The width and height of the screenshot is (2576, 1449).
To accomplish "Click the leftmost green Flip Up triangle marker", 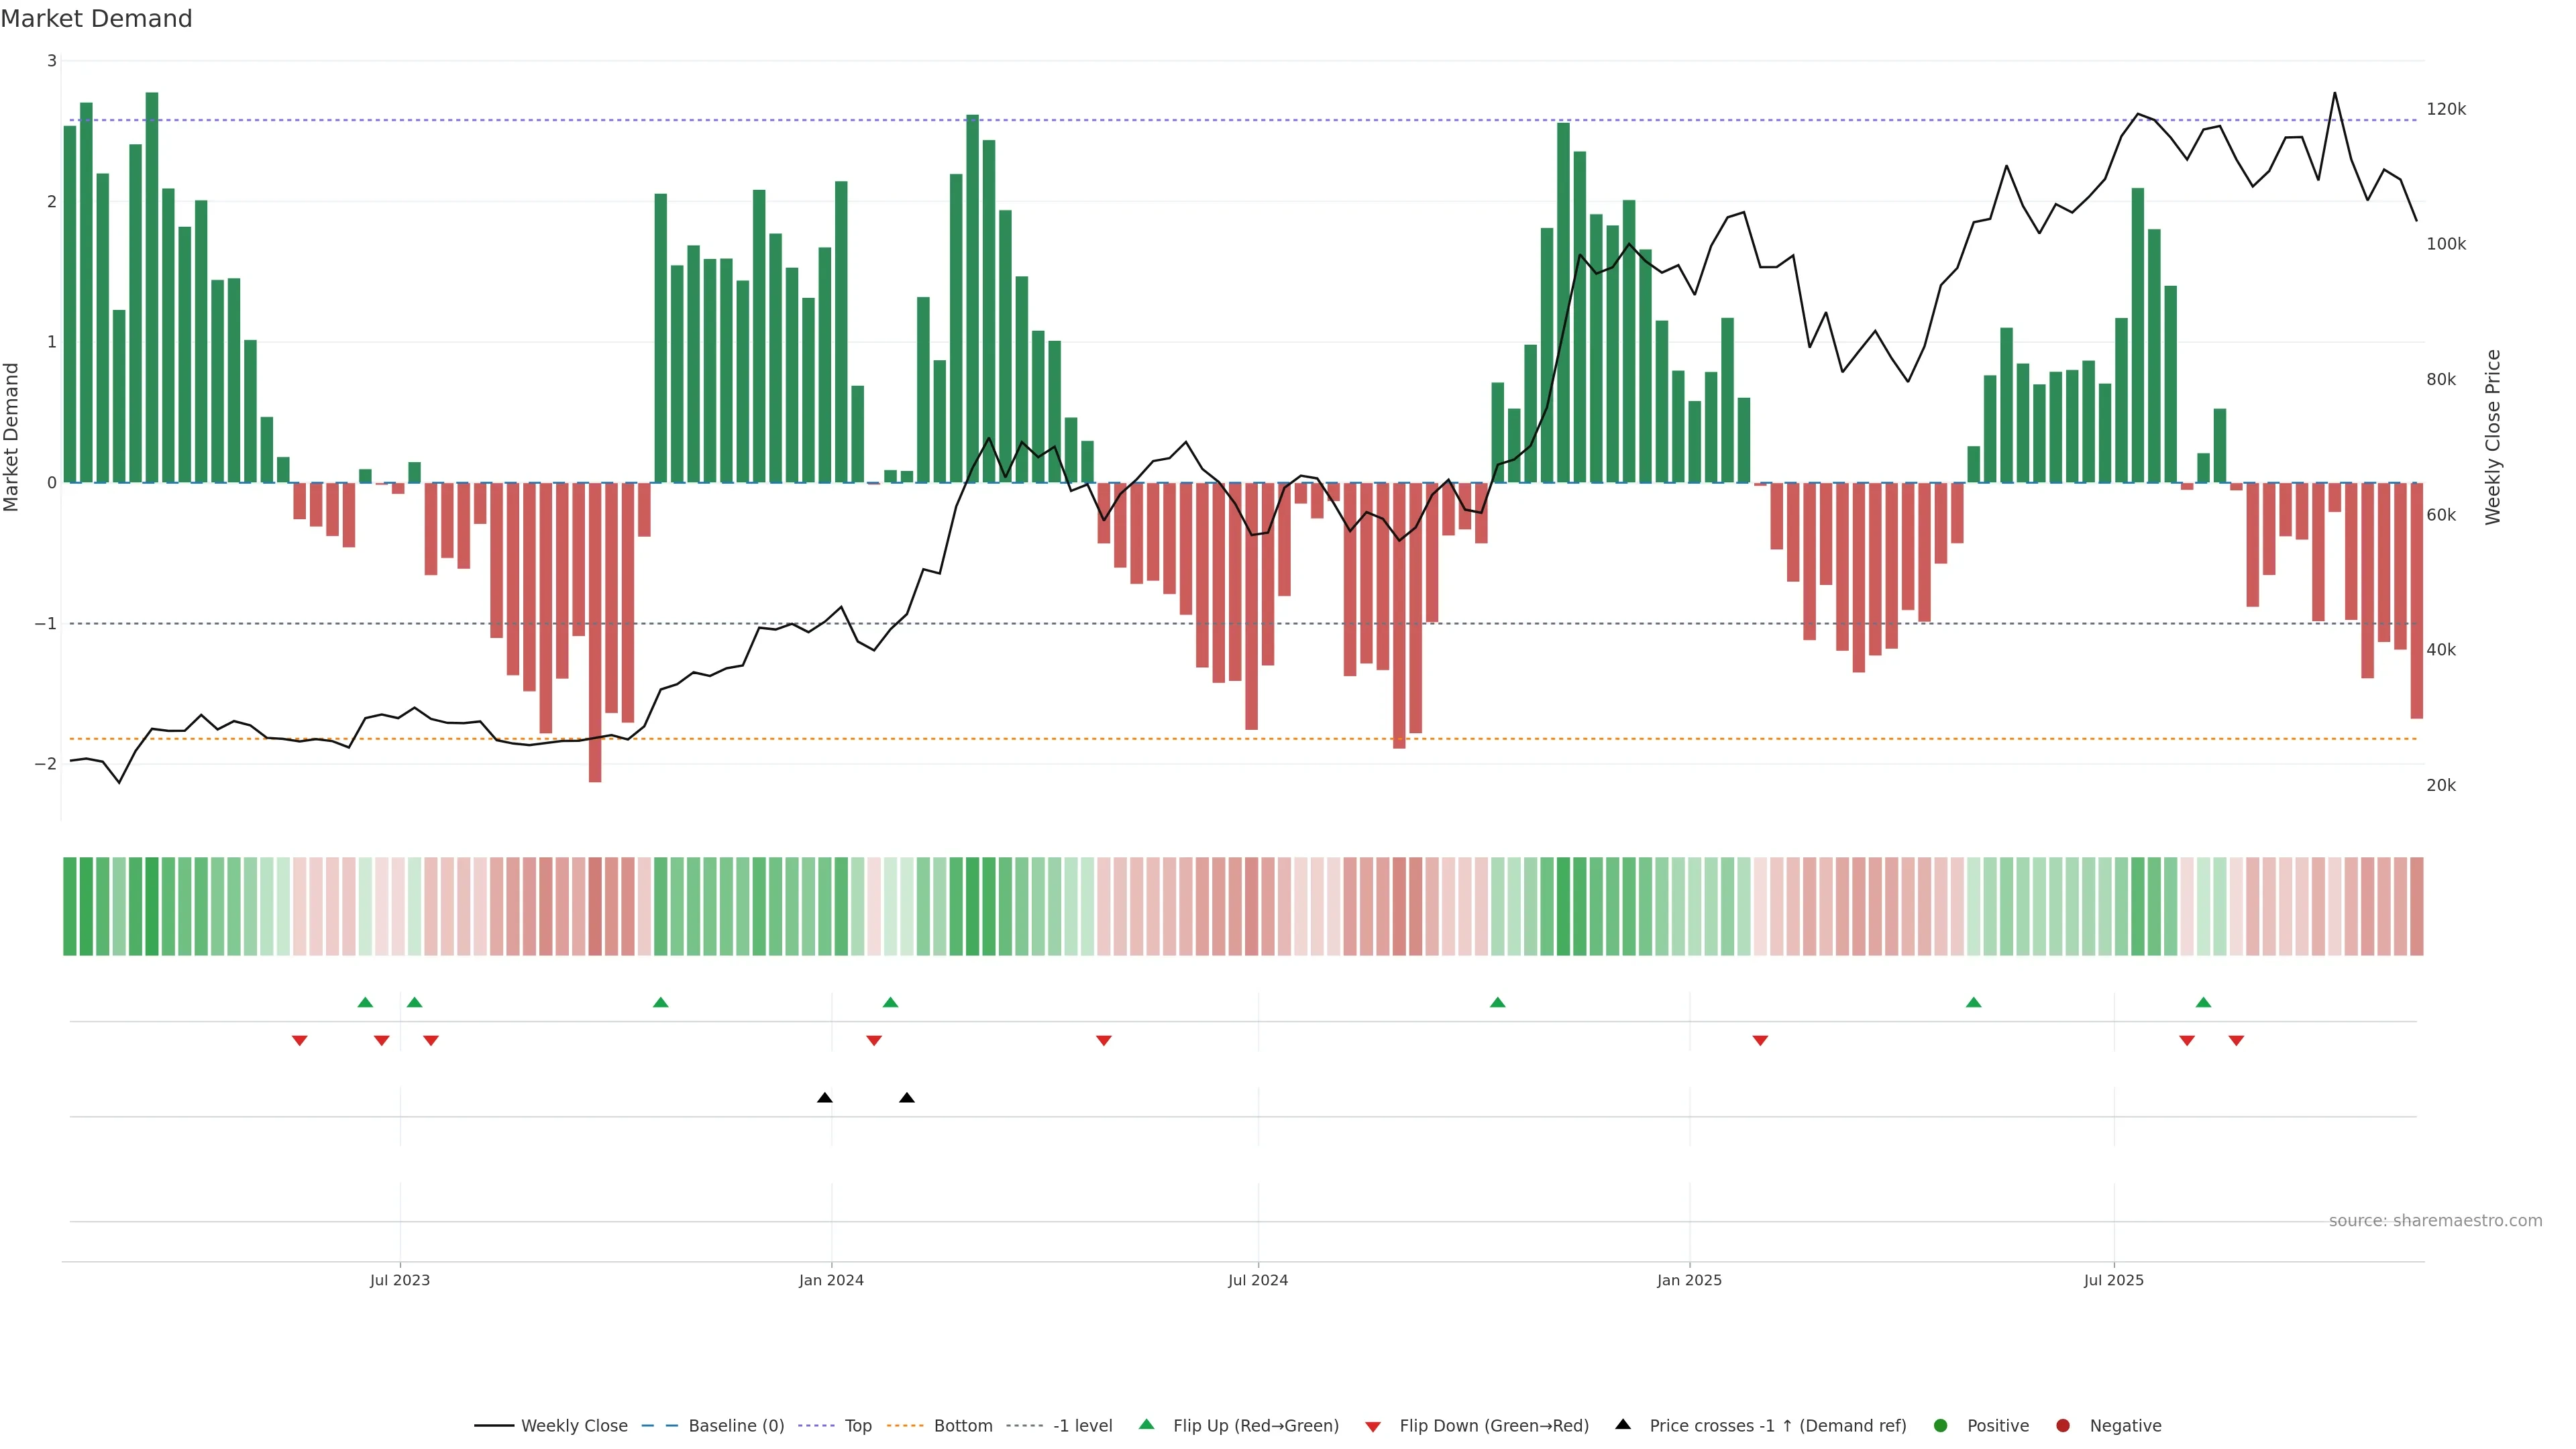I will [x=365, y=1003].
